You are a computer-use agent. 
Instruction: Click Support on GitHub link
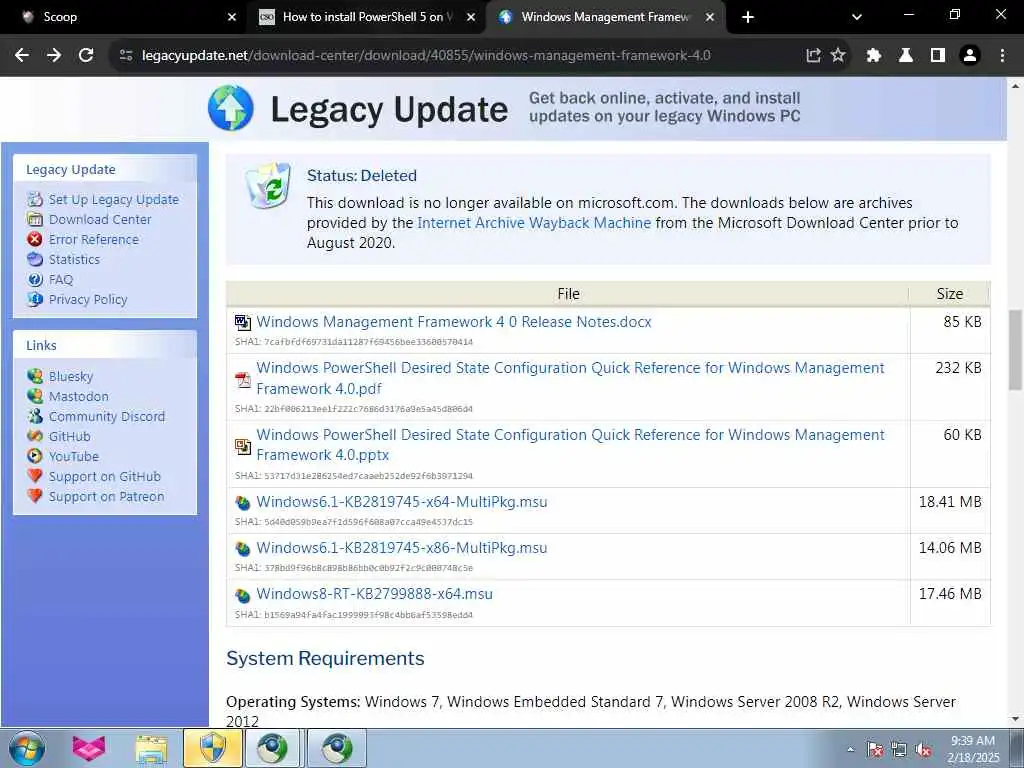click(104, 477)
